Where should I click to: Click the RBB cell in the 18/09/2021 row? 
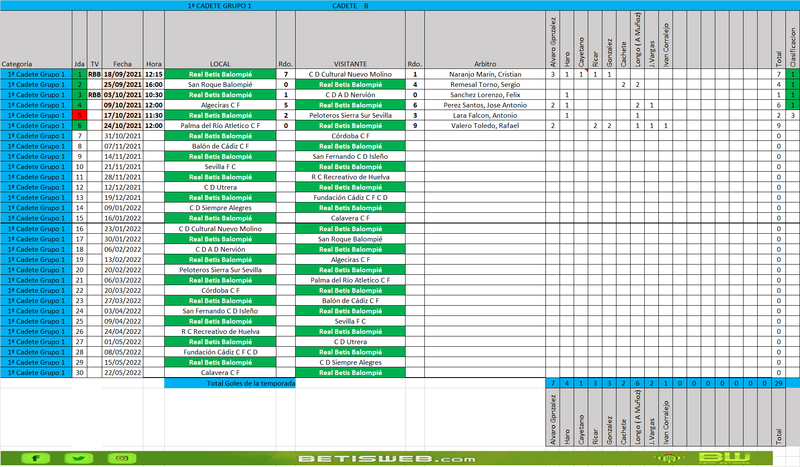[94, 74]
